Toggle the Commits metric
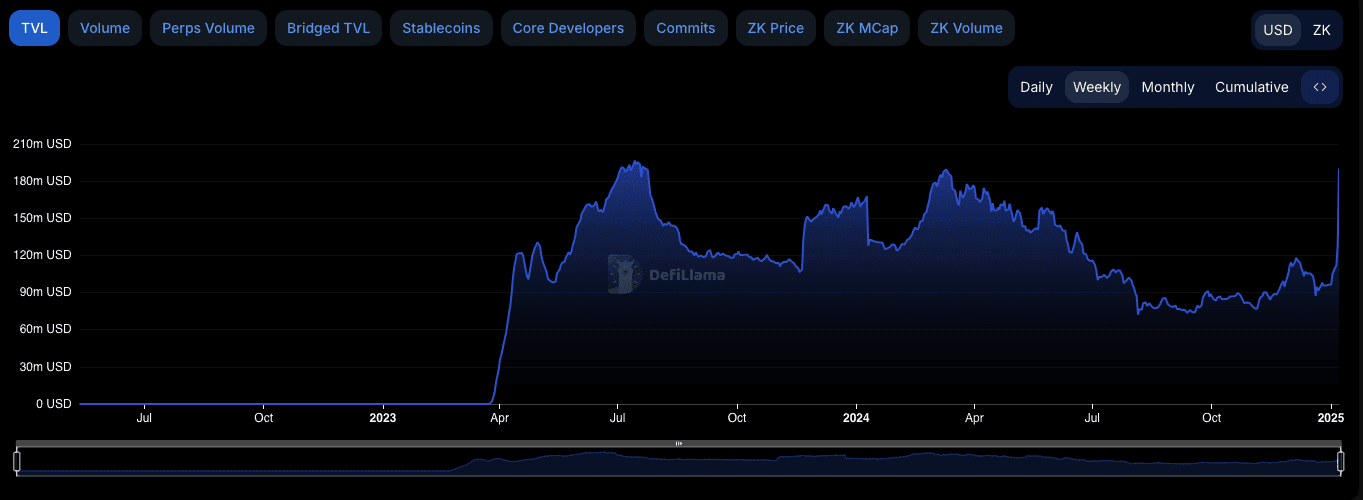The image size is (1363, 500). [x=686, y=28]
